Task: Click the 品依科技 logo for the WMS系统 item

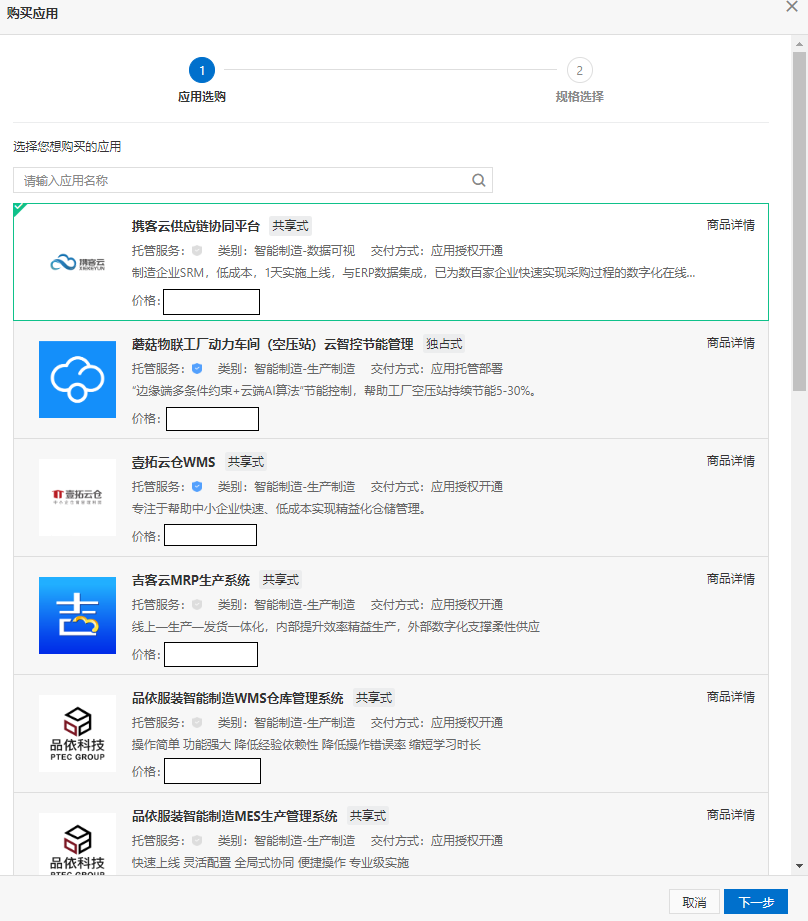Action: point(78,734)
